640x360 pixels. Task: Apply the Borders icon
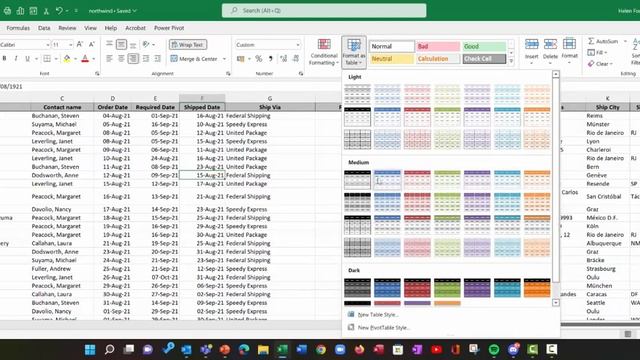pyautogui.click(x=47, y=59)
